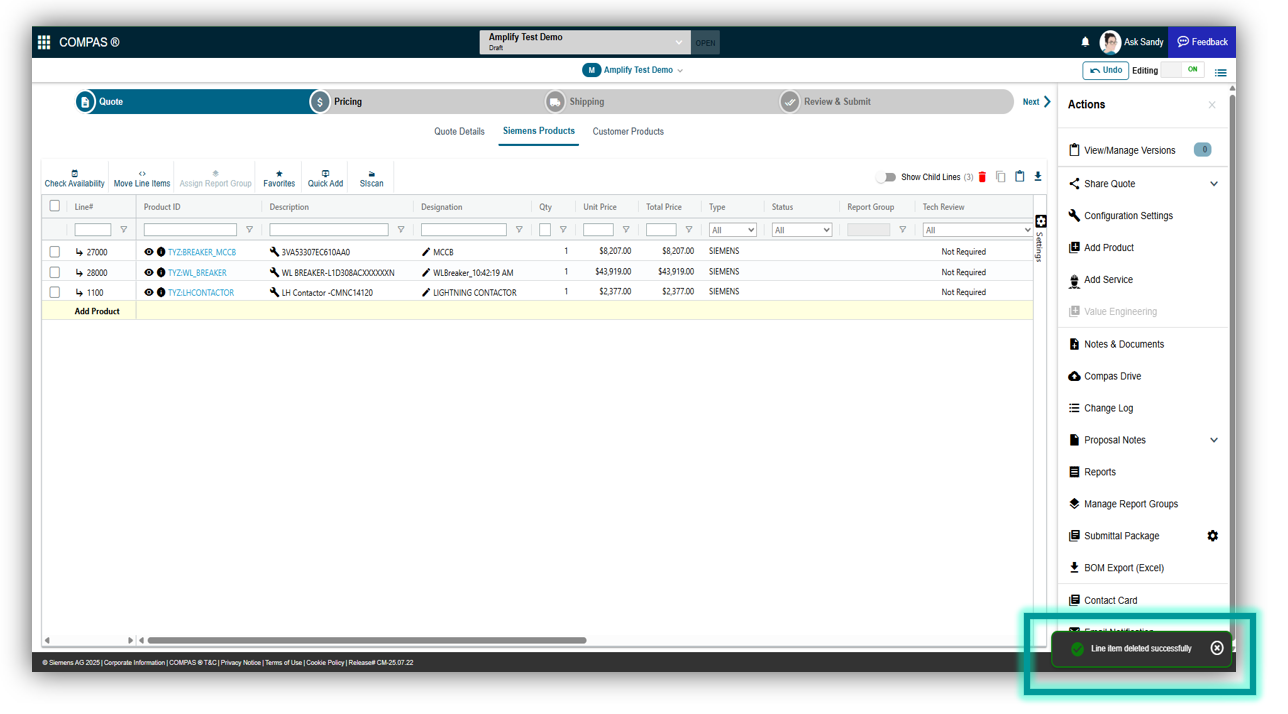
Task: Click the Add Product row
Action: pos(537,311)
